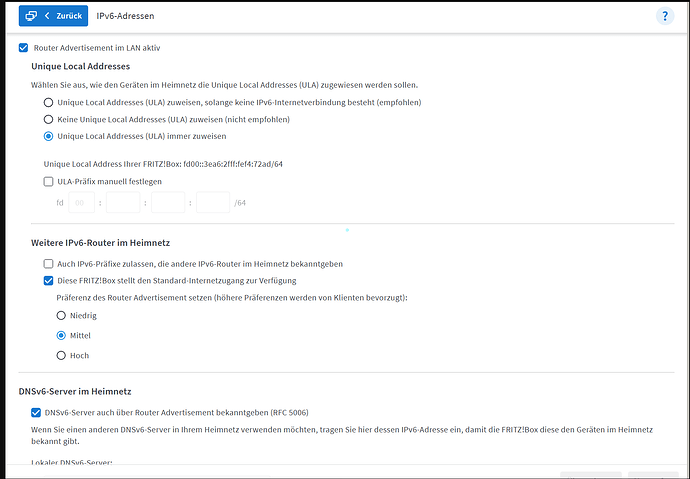
Task: Click the first ULA prefix field
Action: 81,202
